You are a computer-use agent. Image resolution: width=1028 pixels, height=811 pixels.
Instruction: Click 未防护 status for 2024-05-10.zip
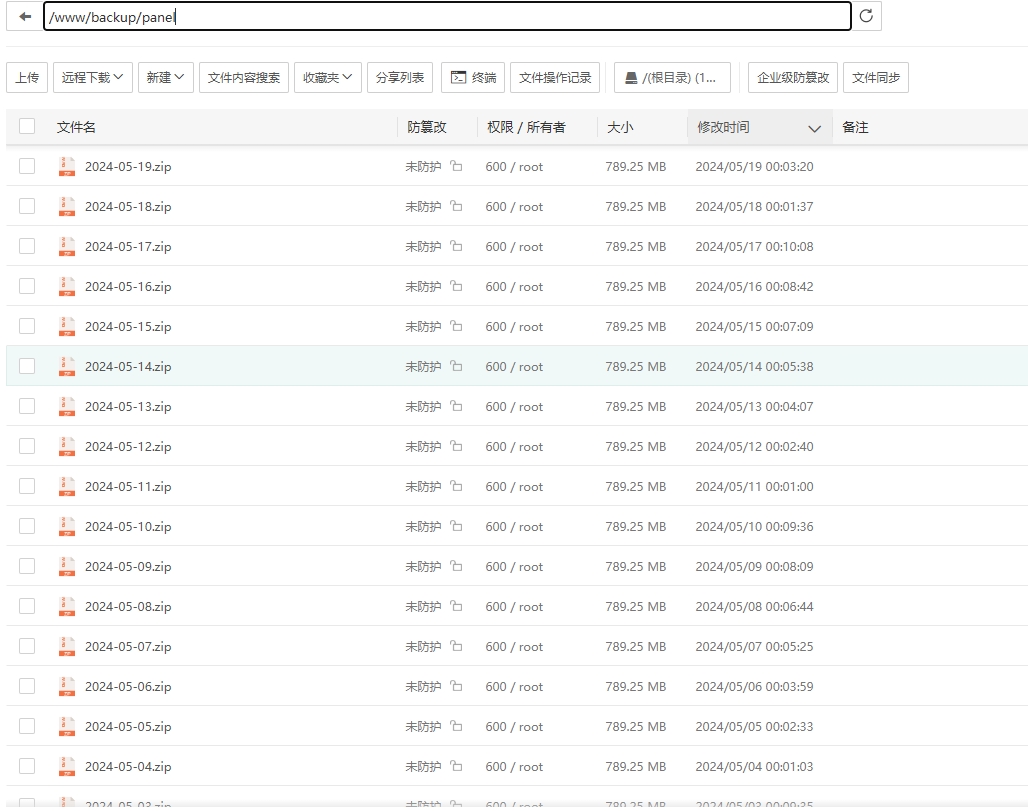click(x=424, y=526)
